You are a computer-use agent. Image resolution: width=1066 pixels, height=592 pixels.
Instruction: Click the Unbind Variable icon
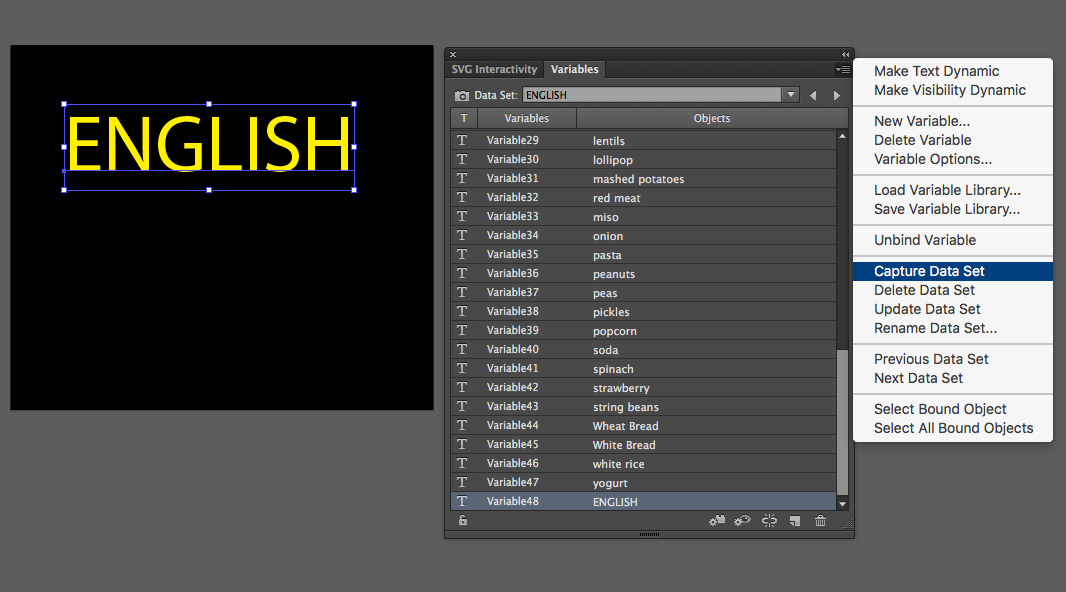coord(769,521)
